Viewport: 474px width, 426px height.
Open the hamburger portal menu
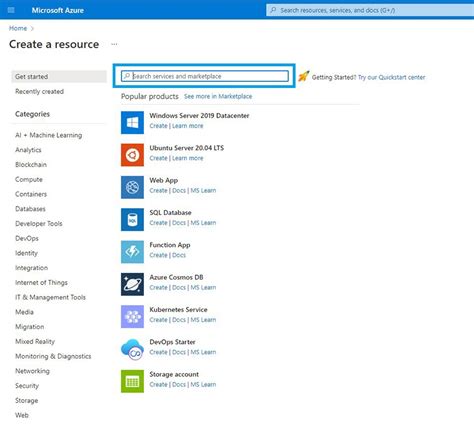click(x=11, y=10)
